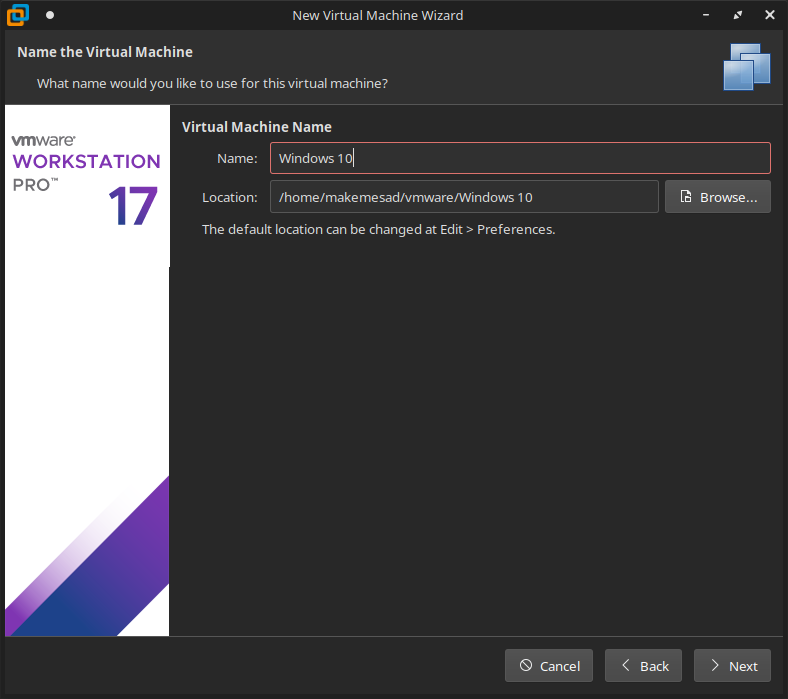Click the Location path field

point(464,197)
